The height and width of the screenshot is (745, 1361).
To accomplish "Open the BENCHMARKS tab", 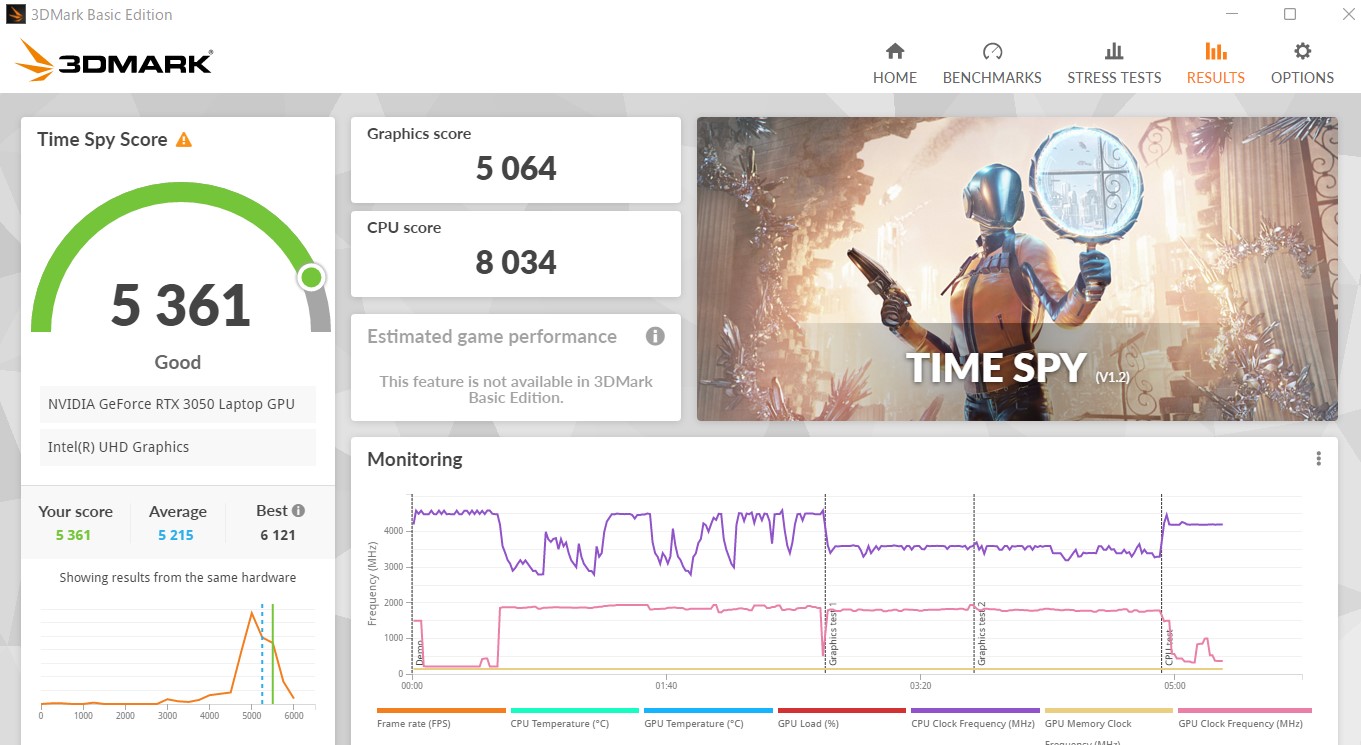I will pyautogui.click(x=992, y=64).
